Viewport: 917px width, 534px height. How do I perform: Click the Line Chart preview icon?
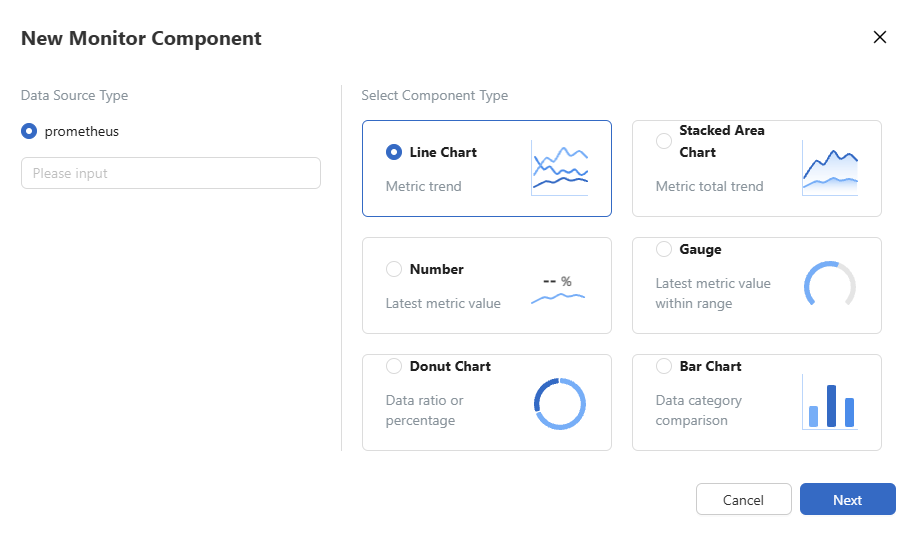(560, 168)
